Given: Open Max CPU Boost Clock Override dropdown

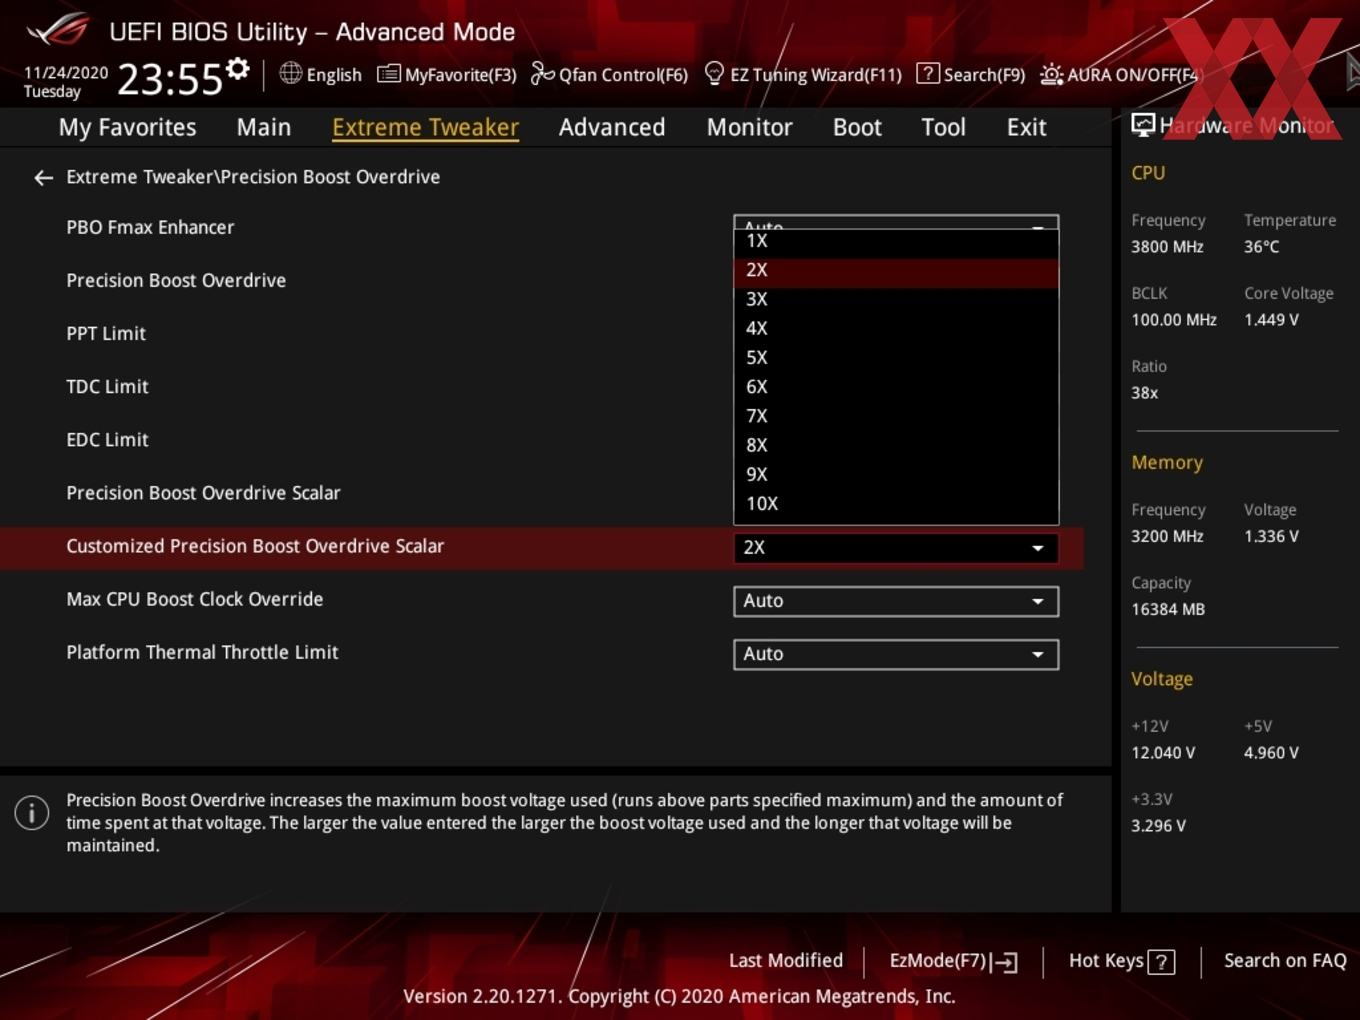Looking at the screenshot, I should click(x=896, y=601).
